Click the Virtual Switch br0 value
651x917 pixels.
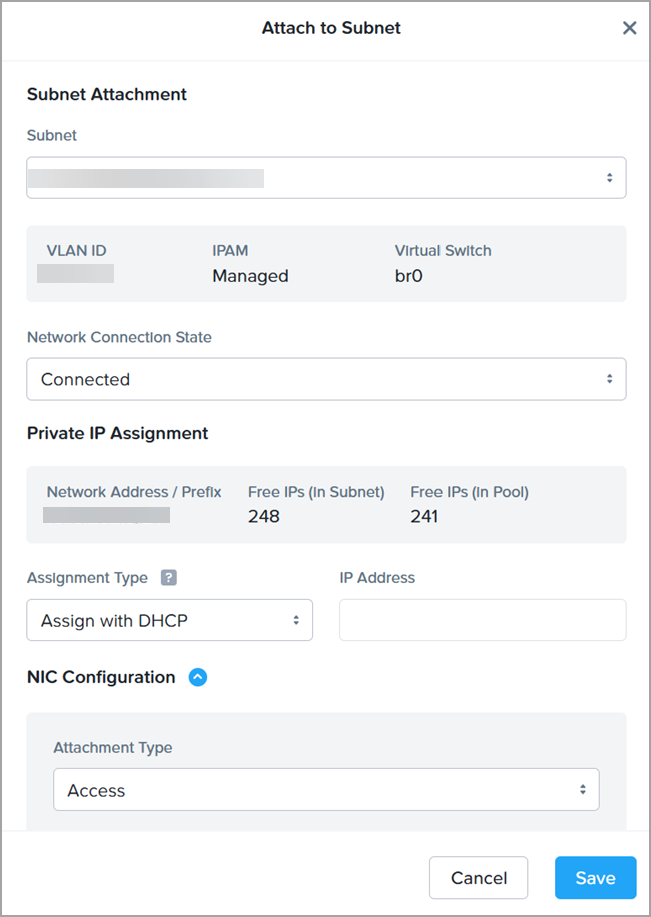click(409, 276)
